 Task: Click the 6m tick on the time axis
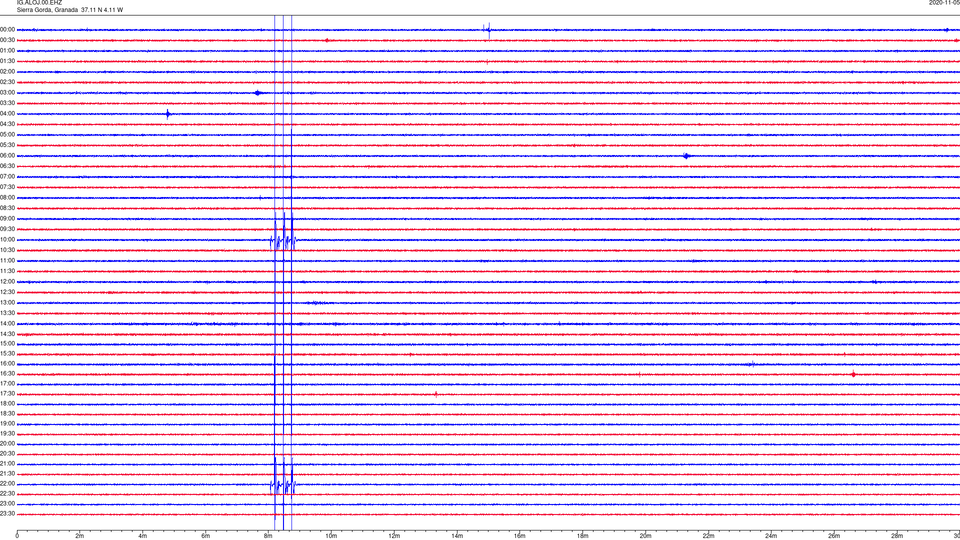(206, 536)
